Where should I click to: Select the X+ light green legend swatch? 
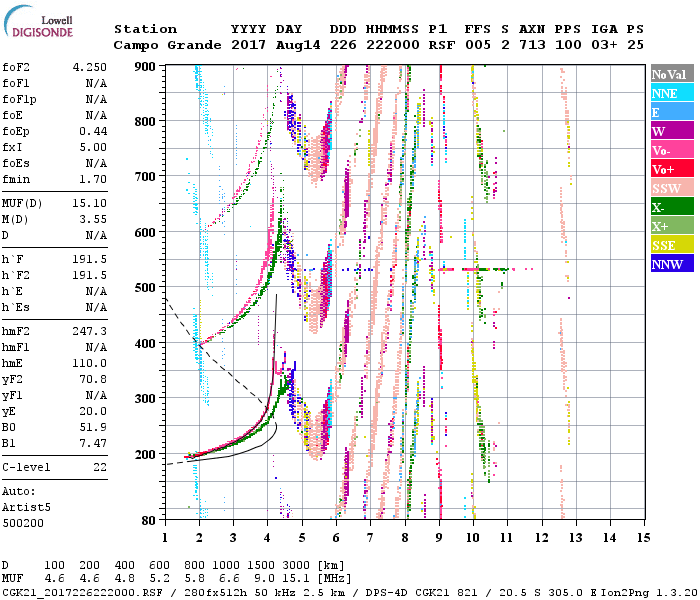672,225
